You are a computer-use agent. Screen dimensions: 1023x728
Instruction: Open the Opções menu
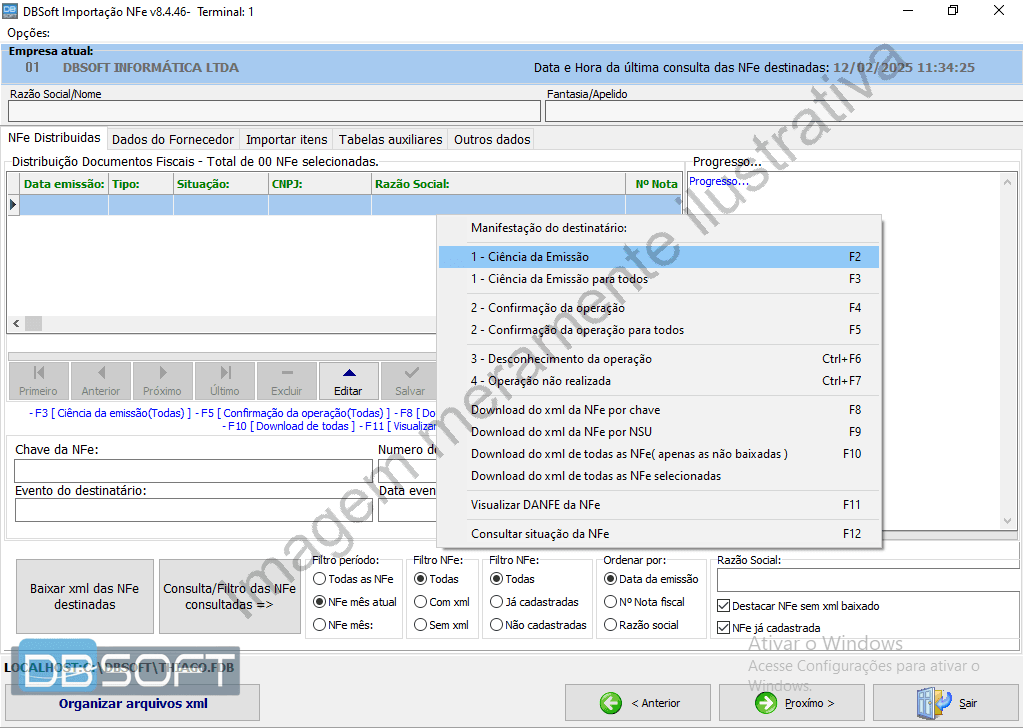click(28, 33)
